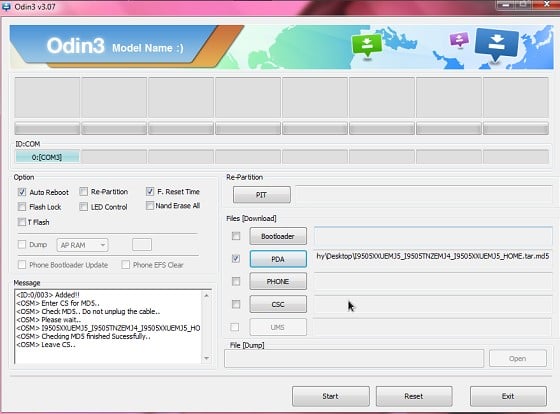Image resolution: width=560 pixels, height=414 pixels.
Task: Click the first progress bar under device slots
Action: pyautogui.click(x=47, y=128)
